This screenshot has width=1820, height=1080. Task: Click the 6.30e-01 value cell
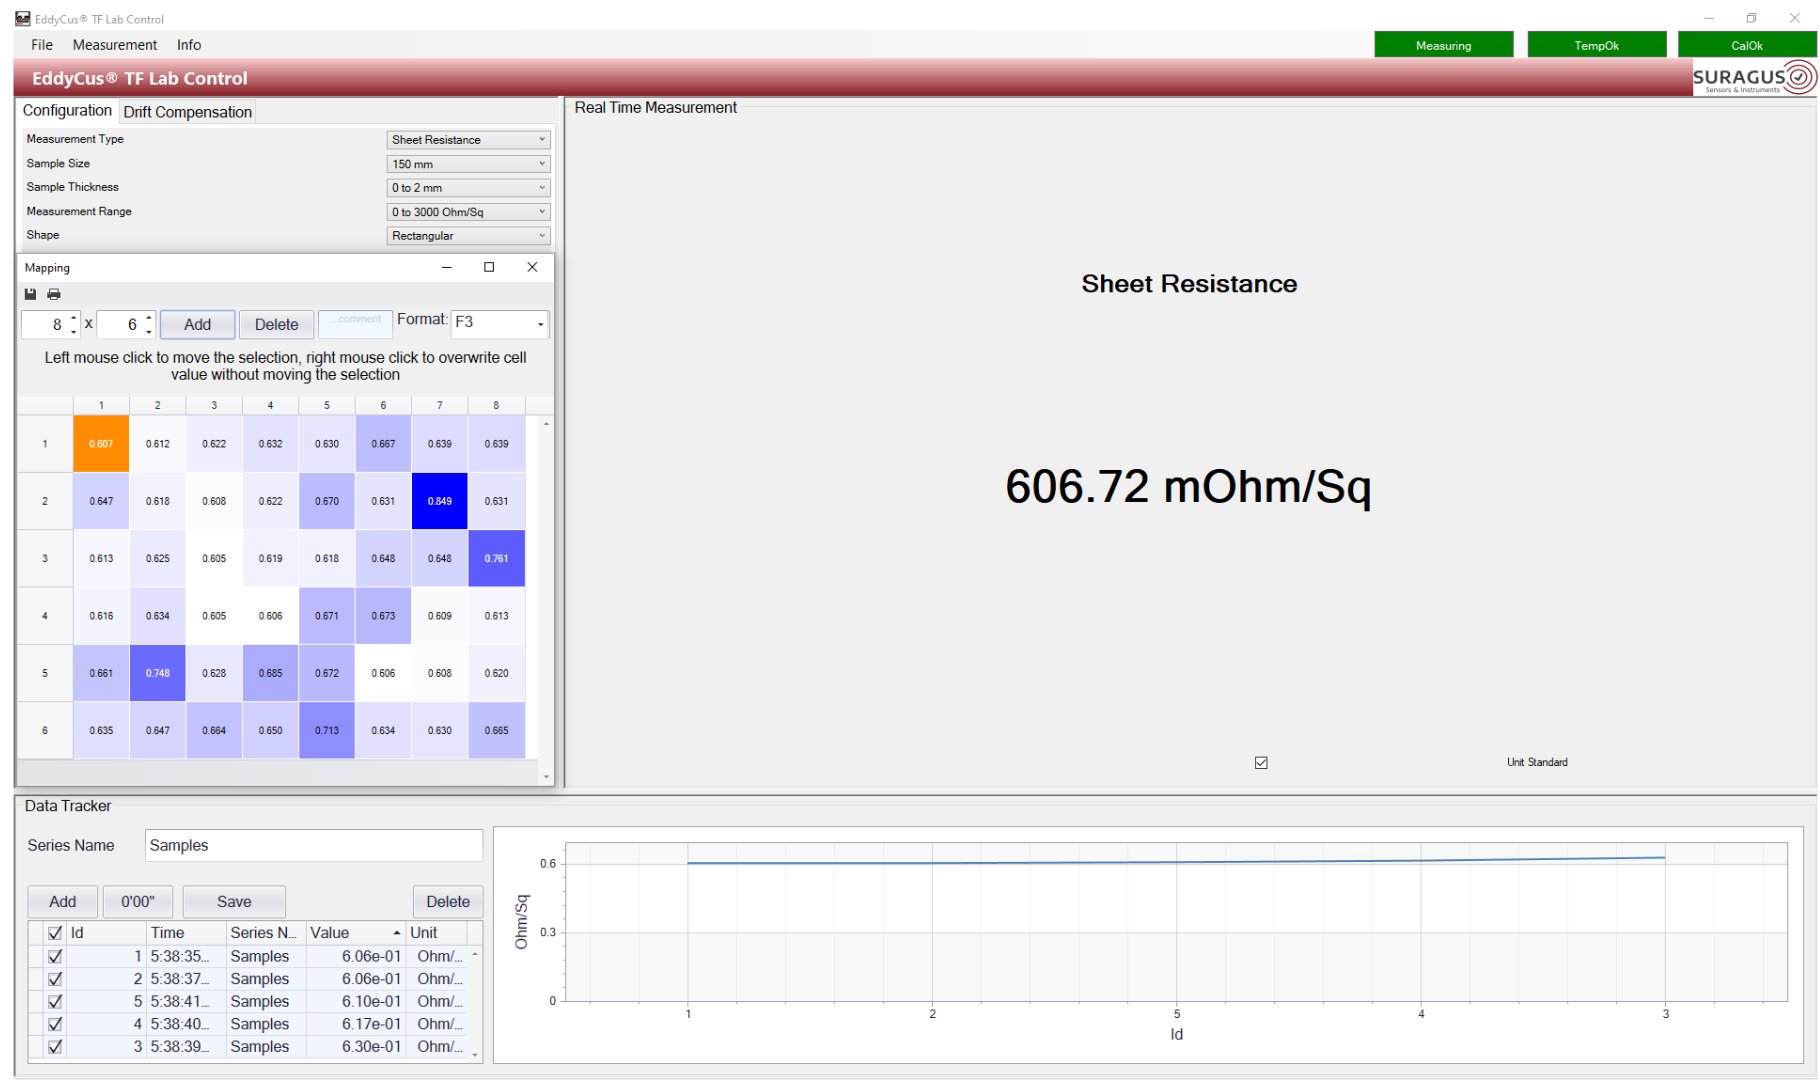(355, 1047)
